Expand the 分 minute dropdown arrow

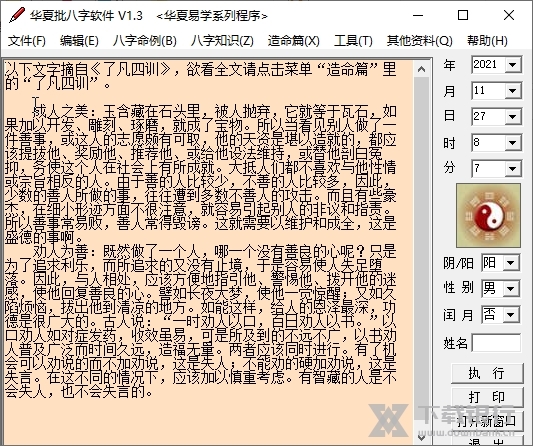click(x=513, y=168)
